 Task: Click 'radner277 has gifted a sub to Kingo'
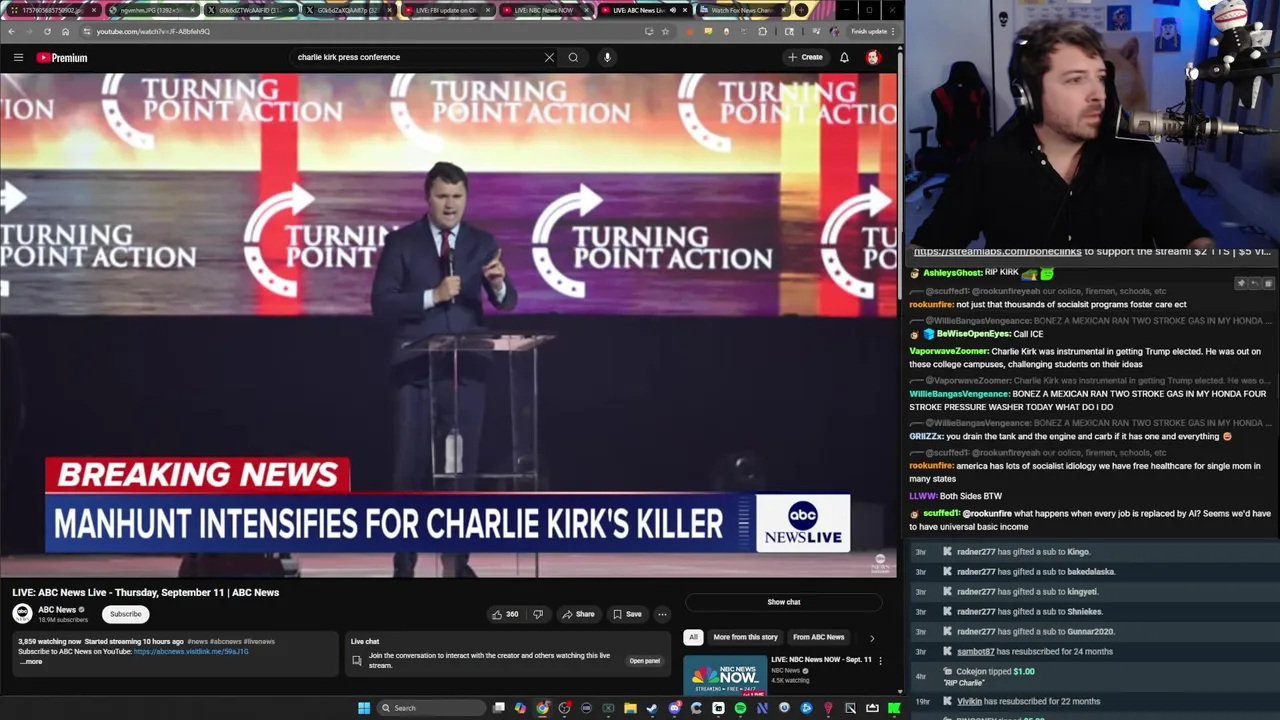click(1024, 552)
